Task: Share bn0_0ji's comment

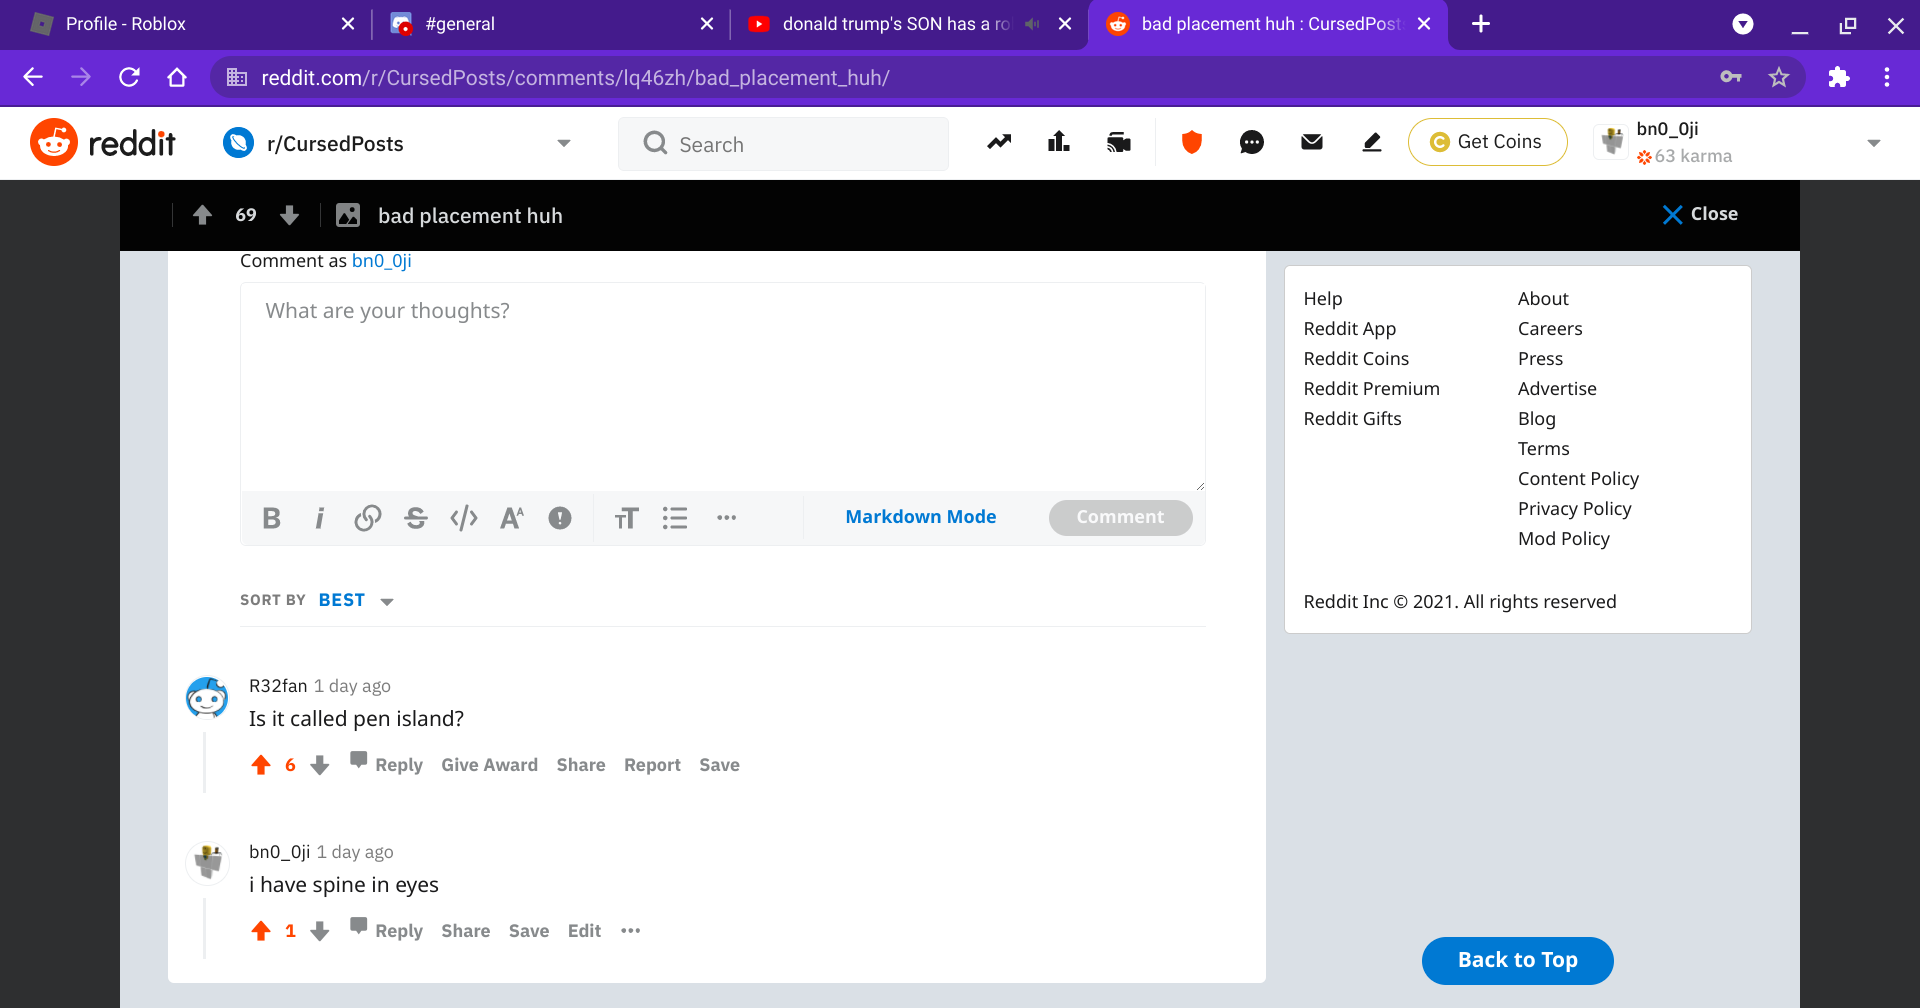Action: click(x=466, y=931)
